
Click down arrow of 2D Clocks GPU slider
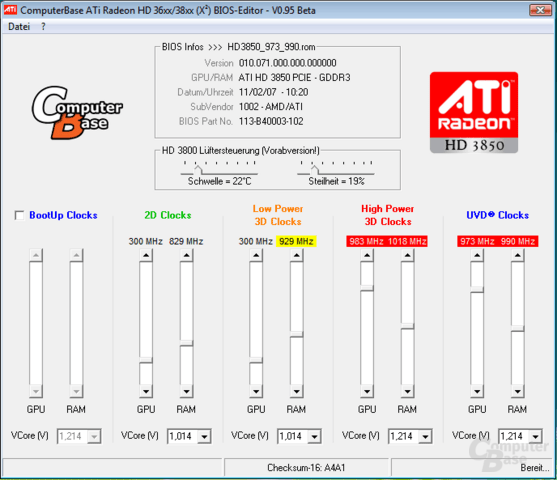pyautogui.click(x=146, y=392)
